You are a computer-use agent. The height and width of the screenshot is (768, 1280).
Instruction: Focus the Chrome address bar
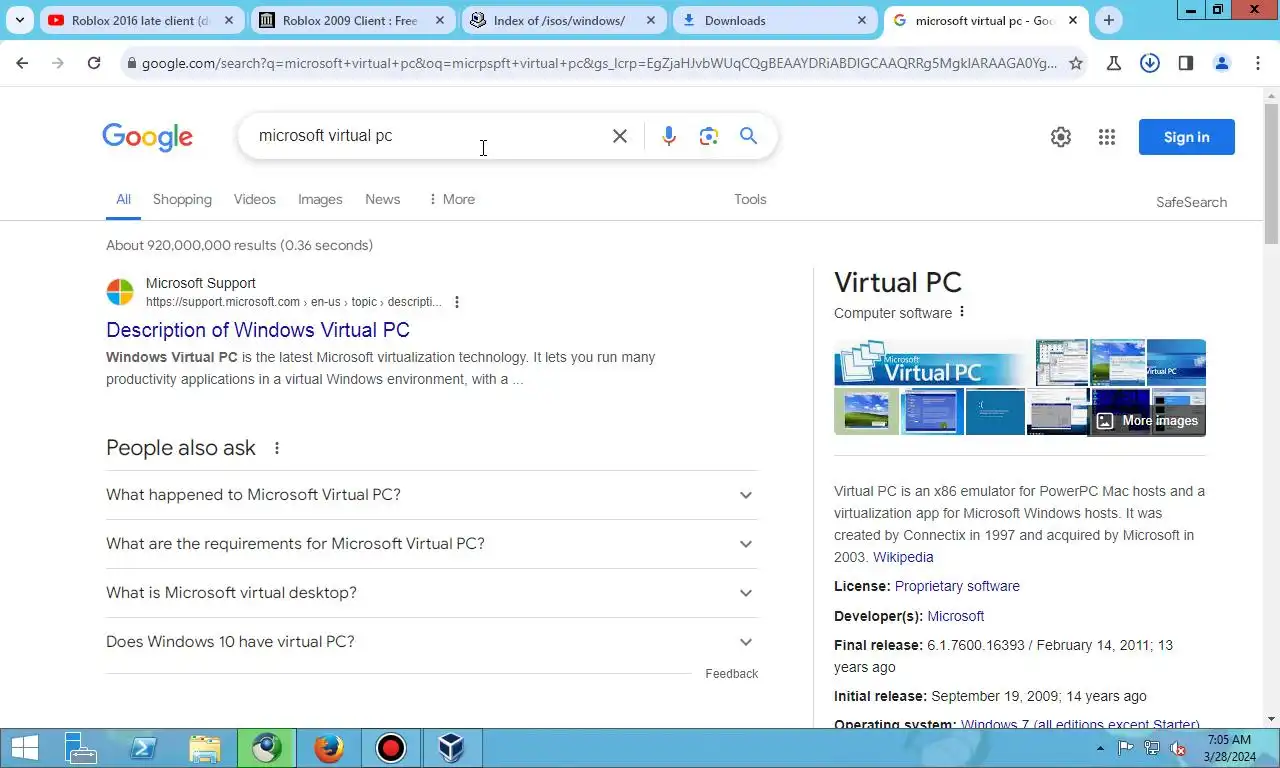tap(598, 63)
